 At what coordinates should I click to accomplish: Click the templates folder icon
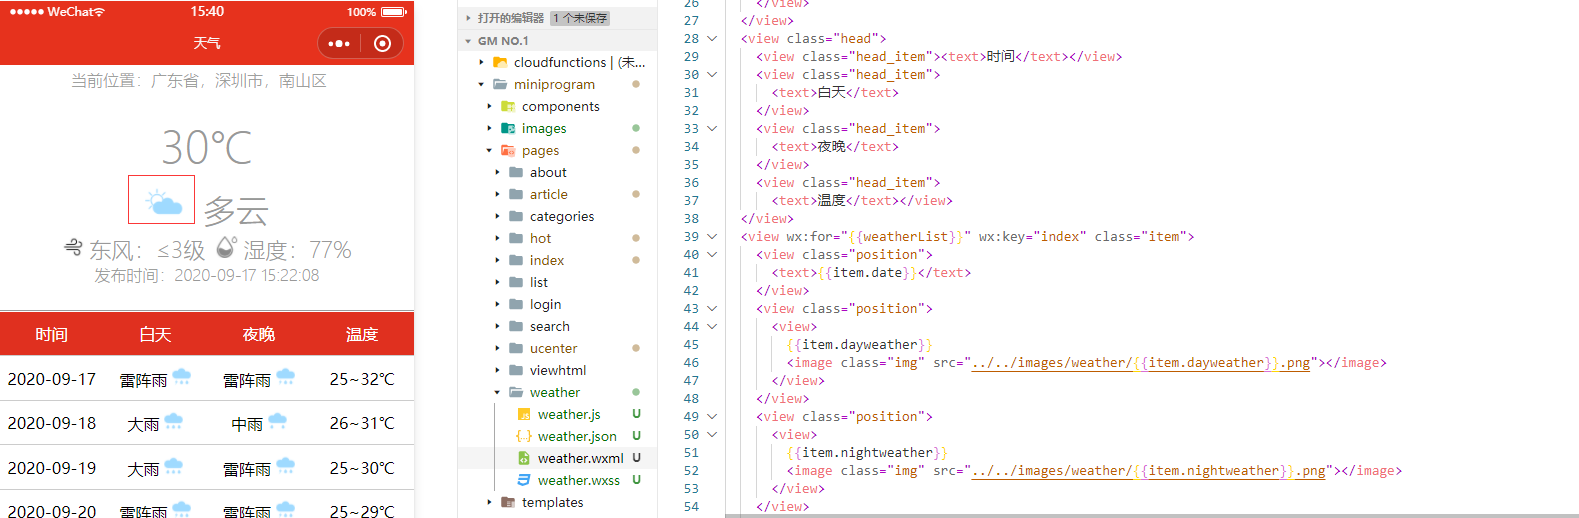(x=508, y=502)
